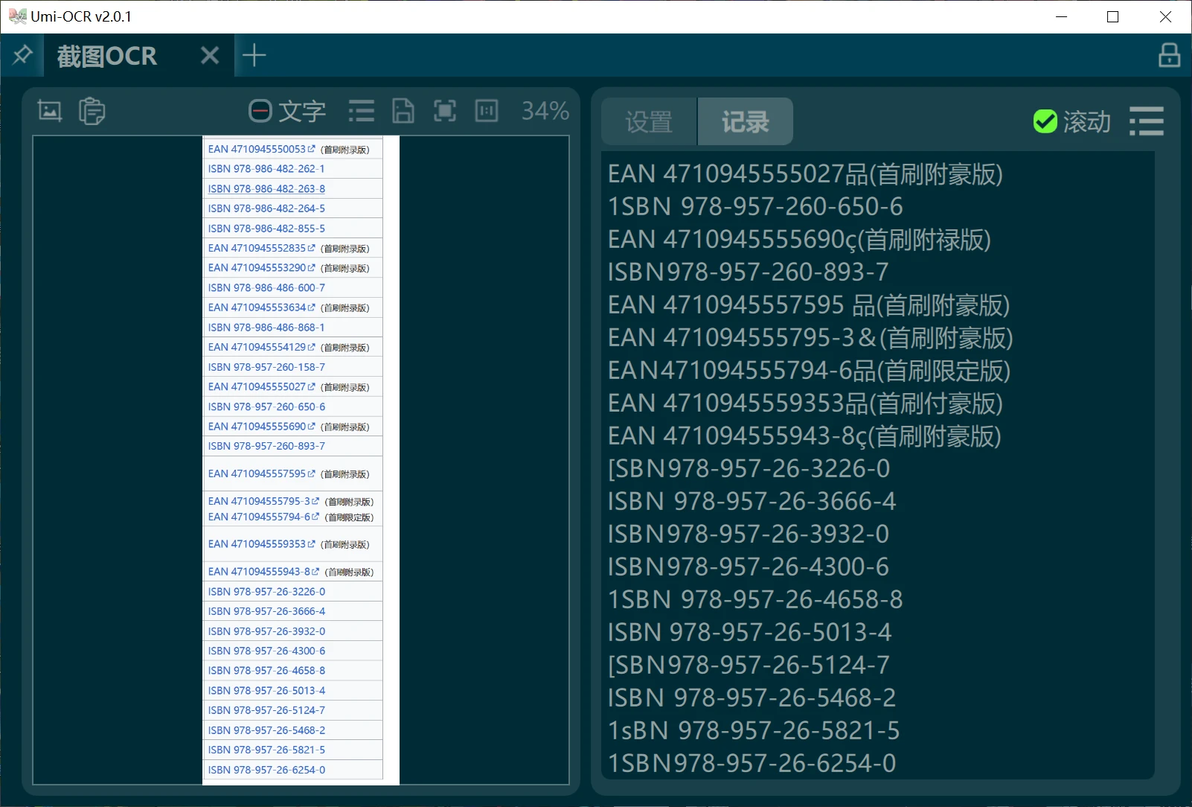Click EAN 4710945553290 in preview image

[x=257, y=267]
